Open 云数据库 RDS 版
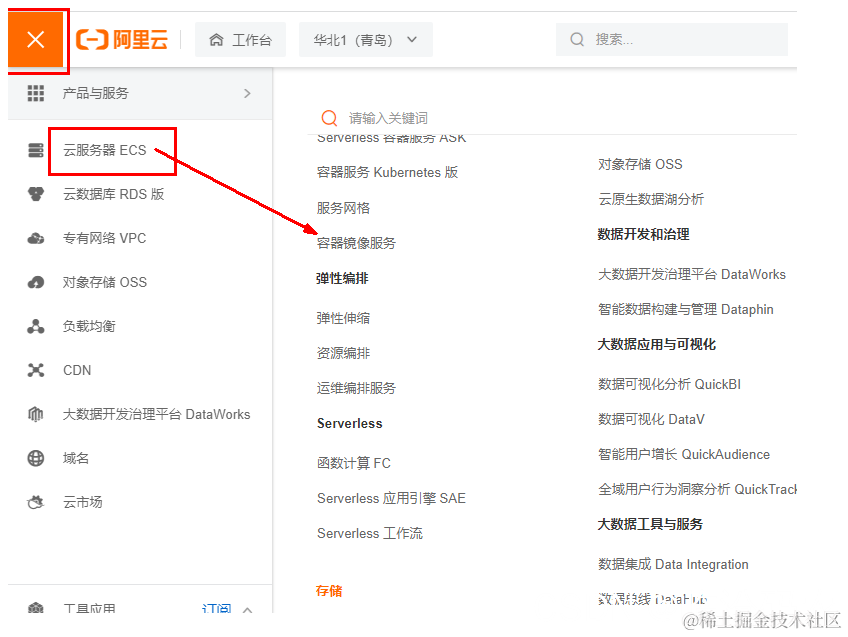 tap(114, 194)
